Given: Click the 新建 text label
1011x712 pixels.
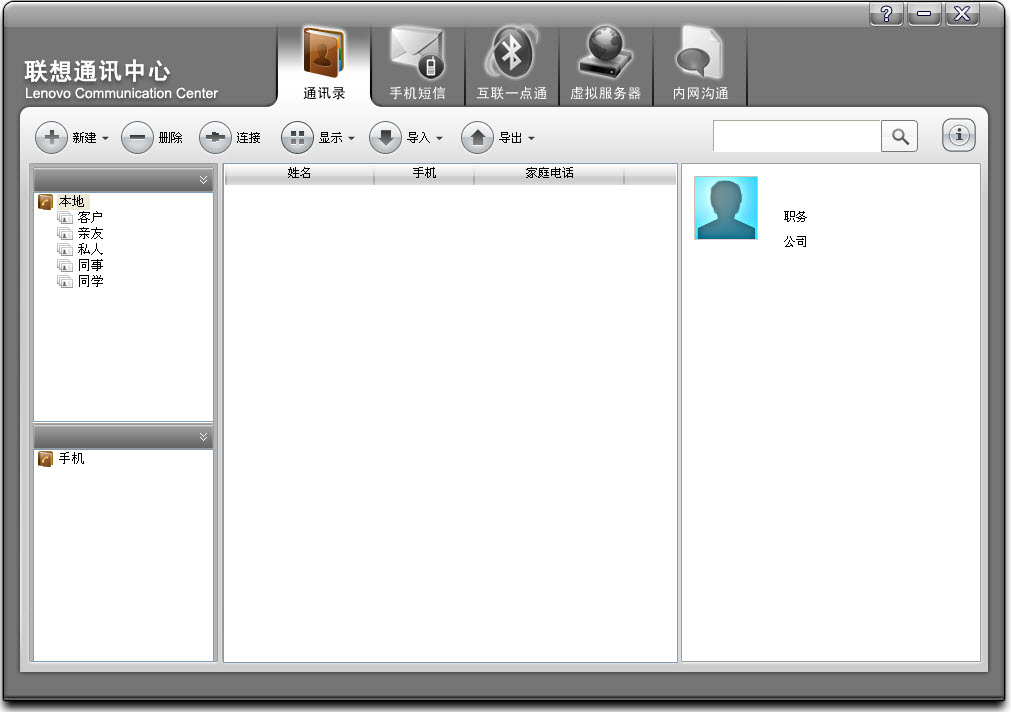Looking at the screenshot, I should point(84,137).
